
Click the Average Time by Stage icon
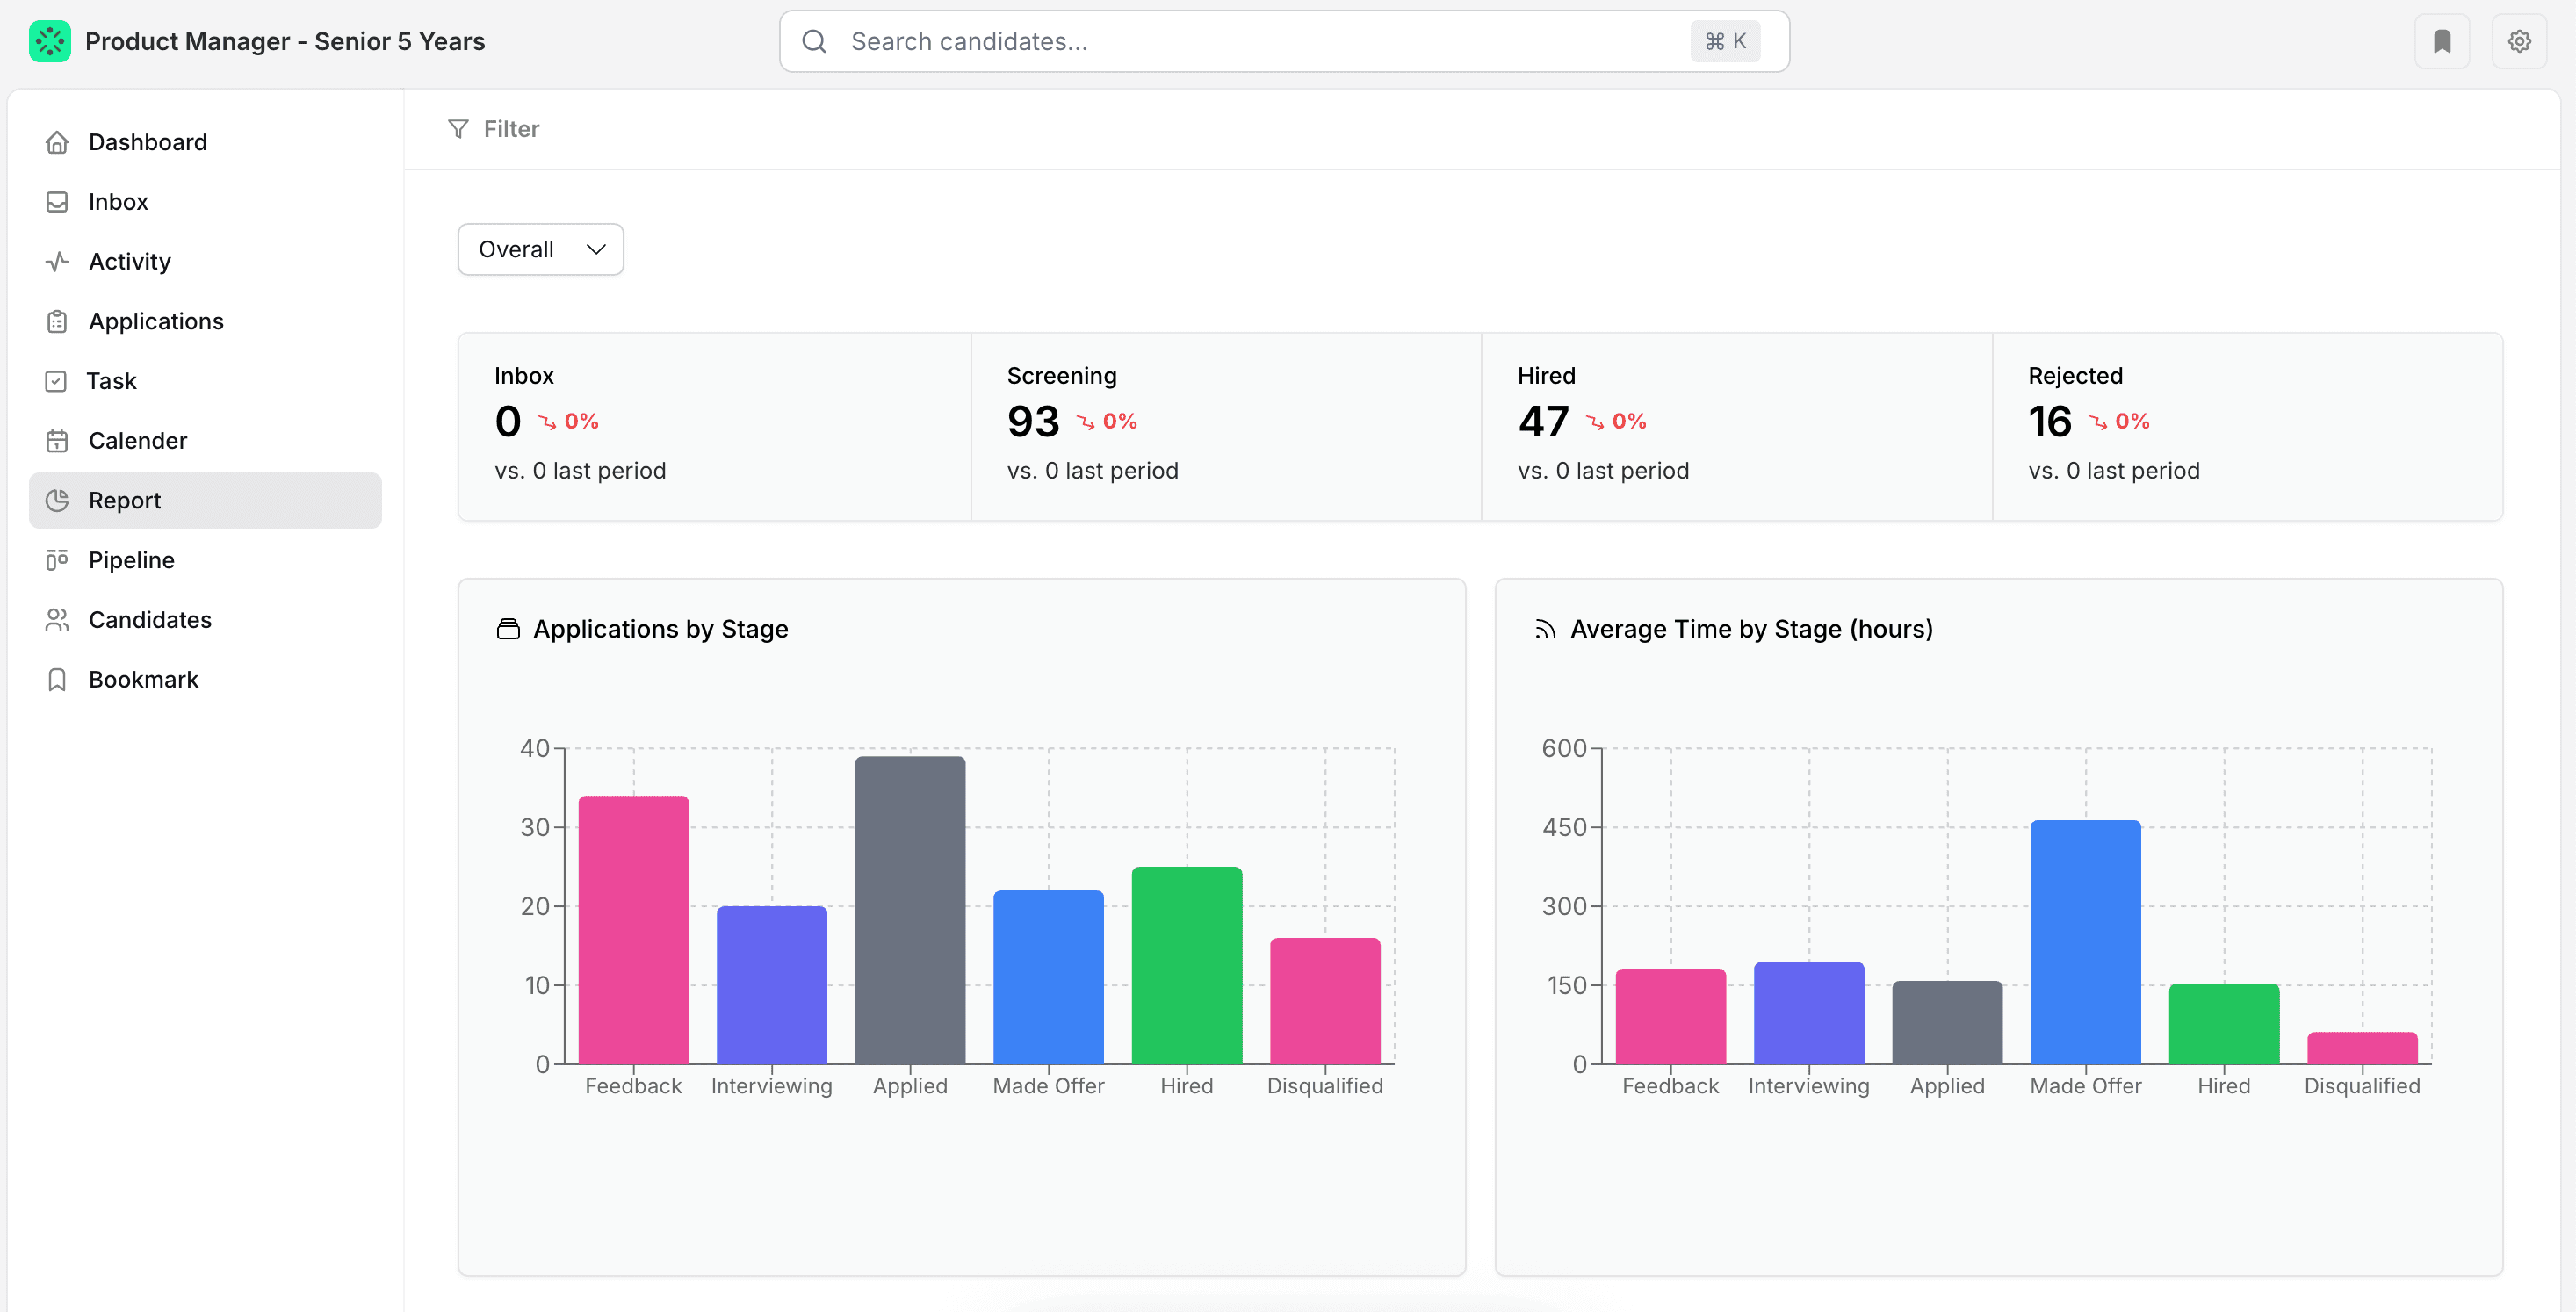coord(1545,629)
